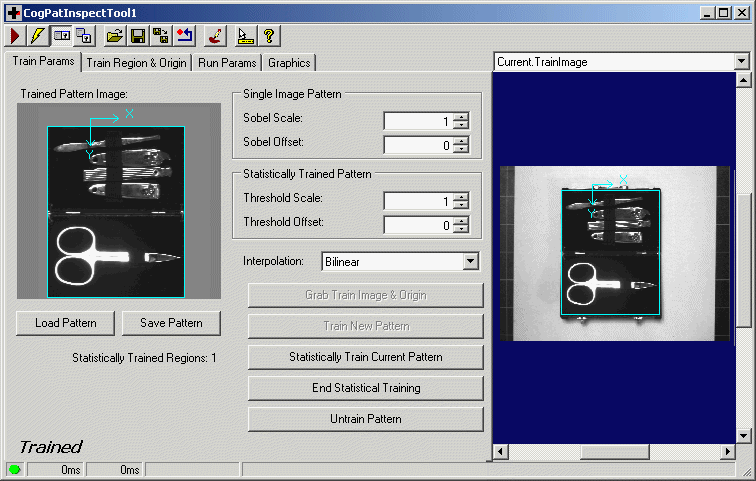Click the lightning bolt electric mode icon

[x=37, y=36]
